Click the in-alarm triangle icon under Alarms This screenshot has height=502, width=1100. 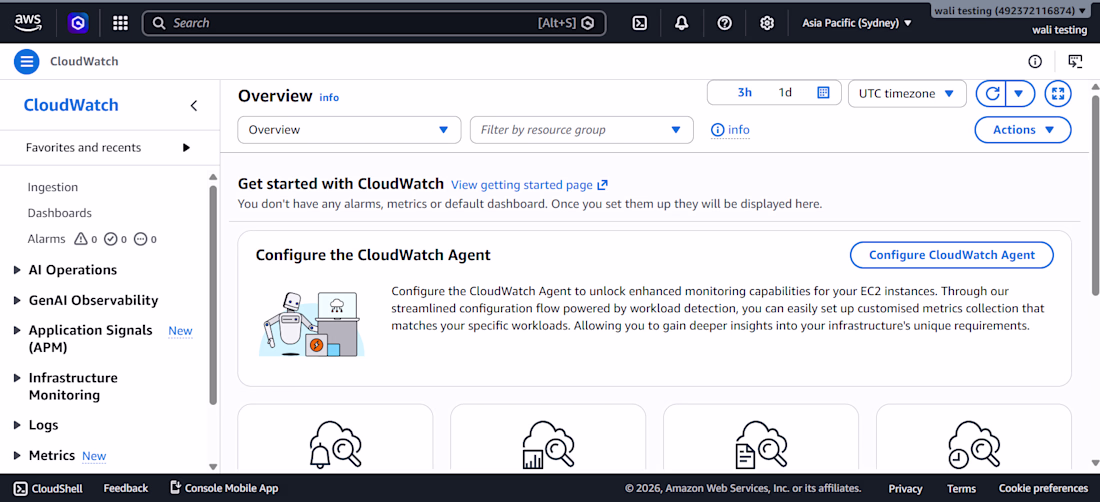pyautogui.click(x=81, y=239)
